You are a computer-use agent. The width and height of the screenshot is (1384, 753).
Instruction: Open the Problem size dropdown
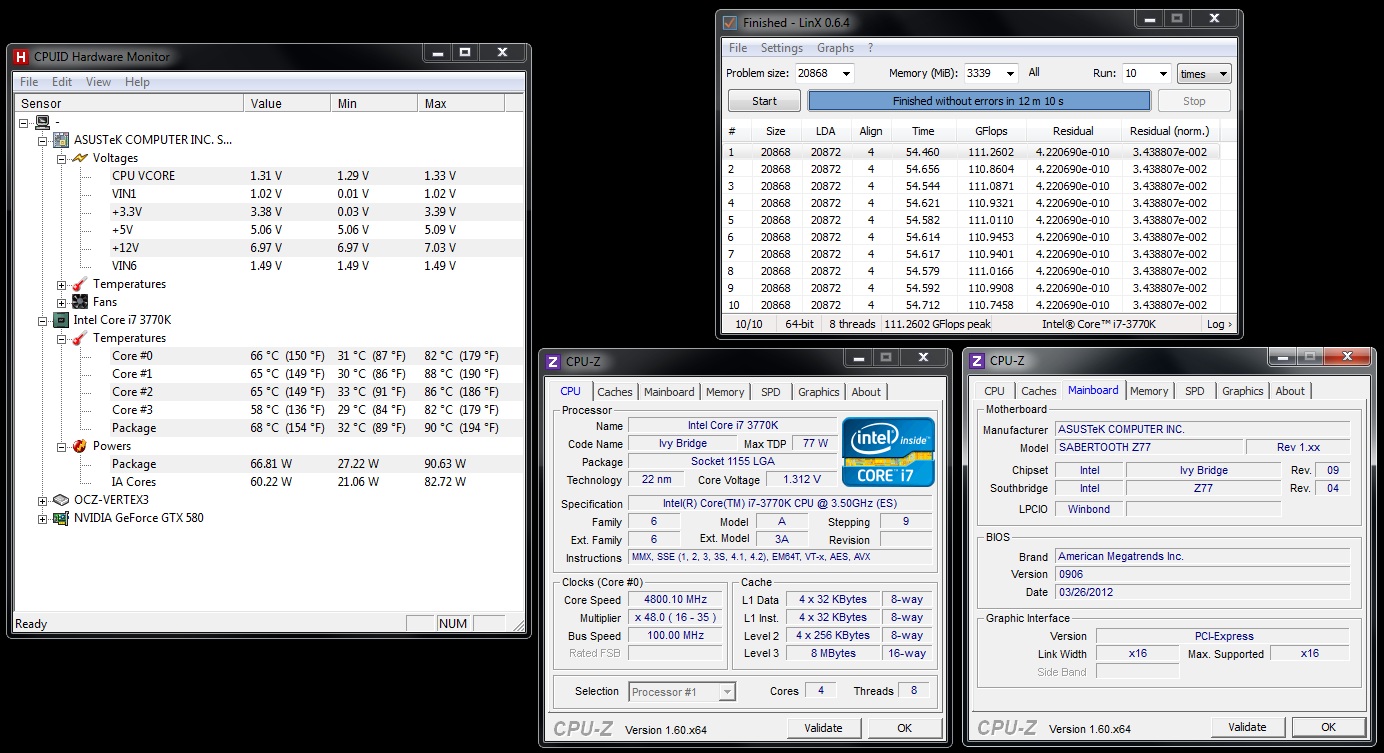click(846, 73)
